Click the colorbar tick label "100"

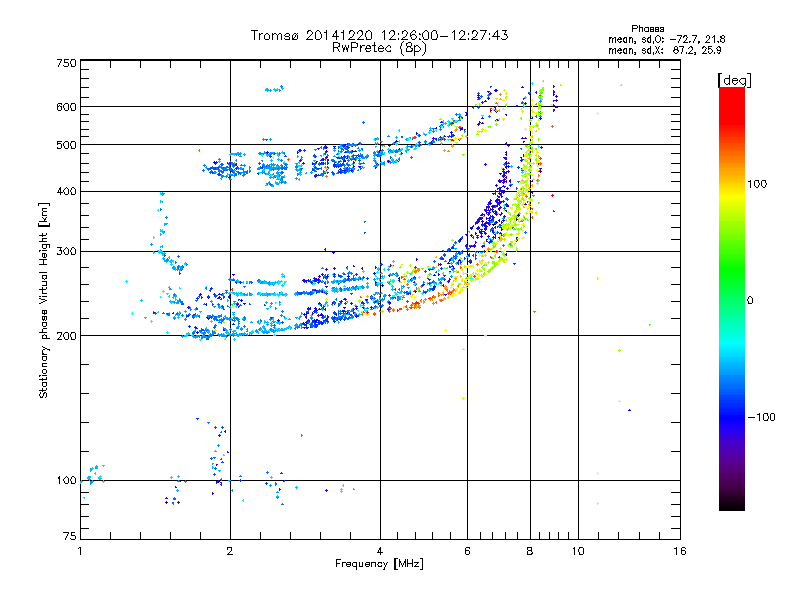757,184
